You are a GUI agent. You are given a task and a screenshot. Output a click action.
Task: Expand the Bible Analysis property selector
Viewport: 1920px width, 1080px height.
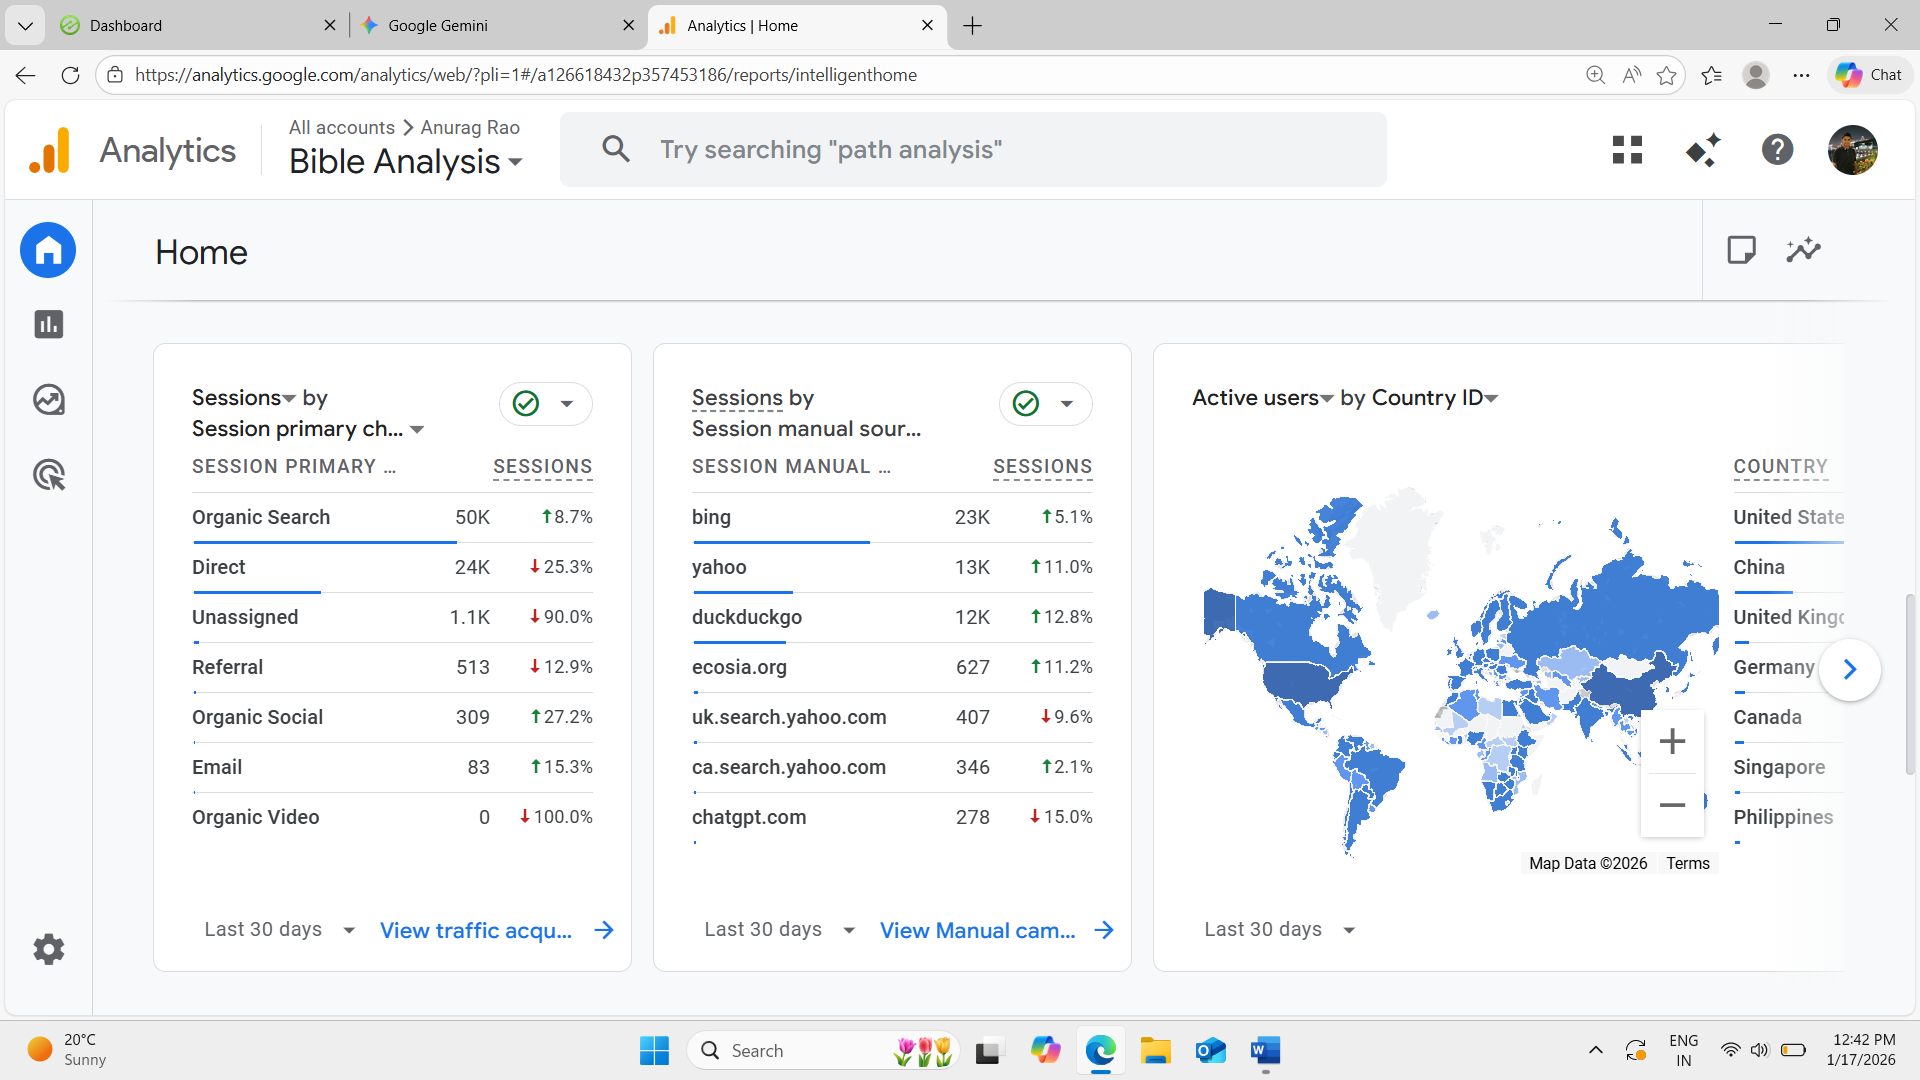pyautogui.click(x=405, y=162)
